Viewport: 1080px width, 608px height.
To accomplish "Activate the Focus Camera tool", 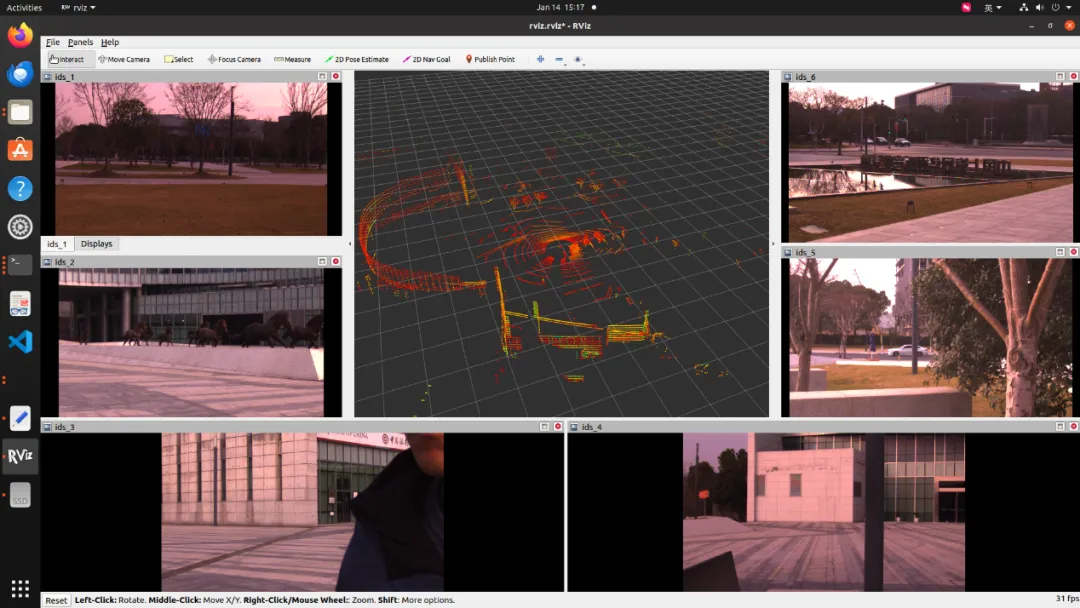I will pyautogui.click(x=234, y=59).
